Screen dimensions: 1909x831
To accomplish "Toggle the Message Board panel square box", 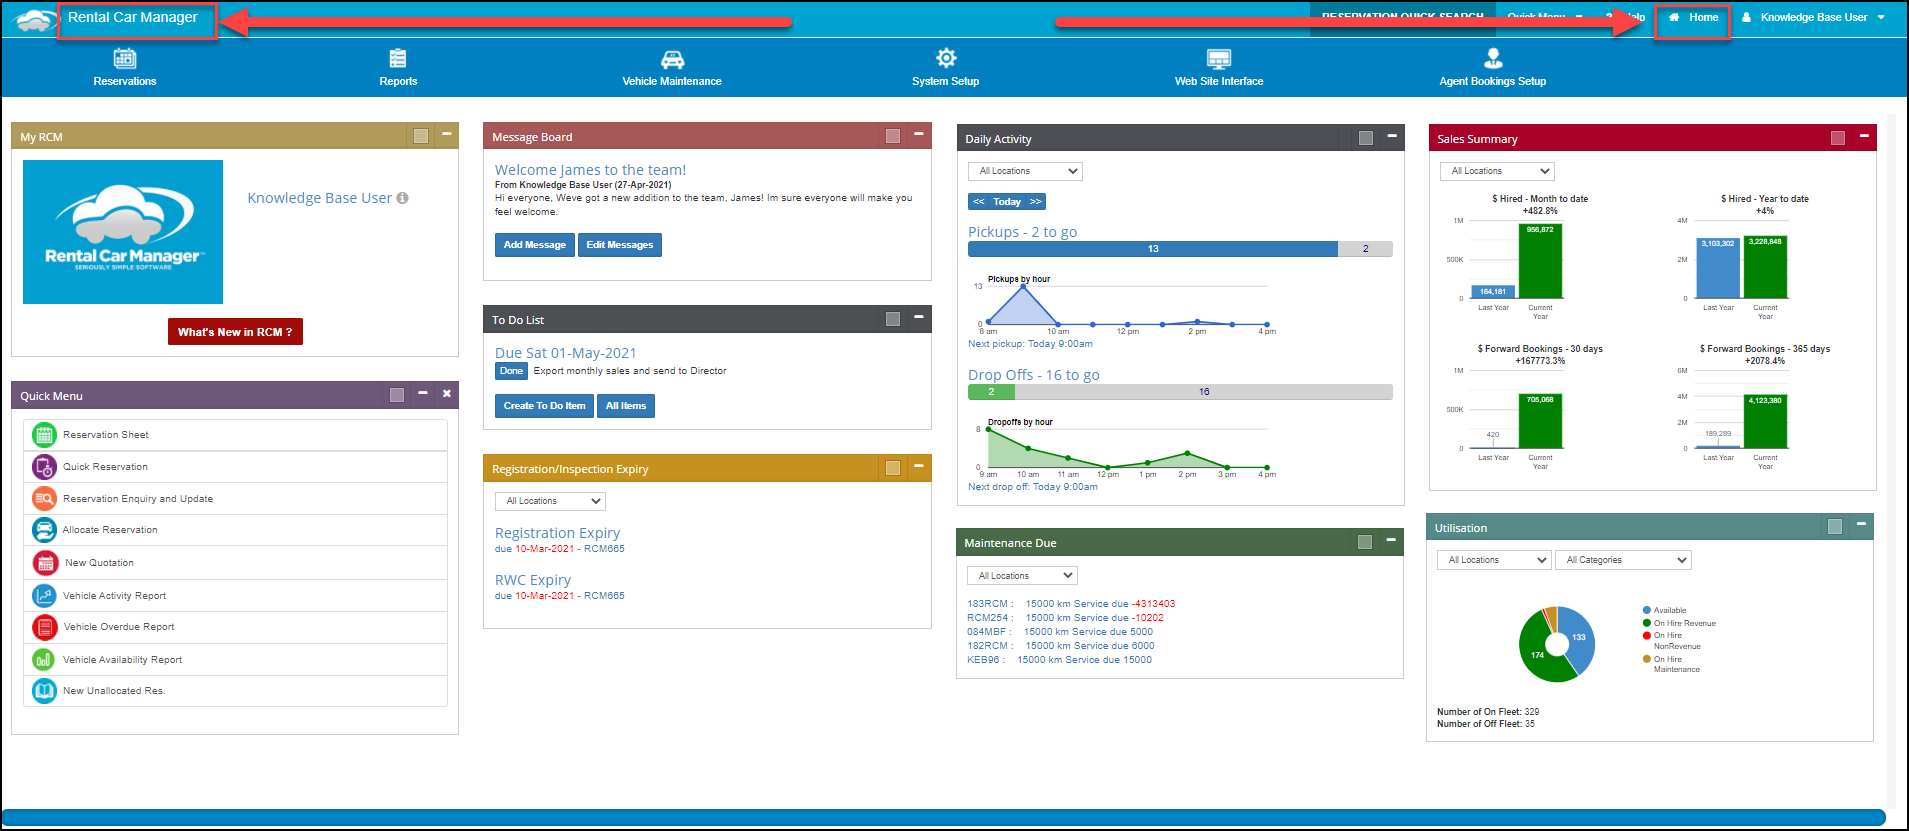I will click(x=893, y=136).
